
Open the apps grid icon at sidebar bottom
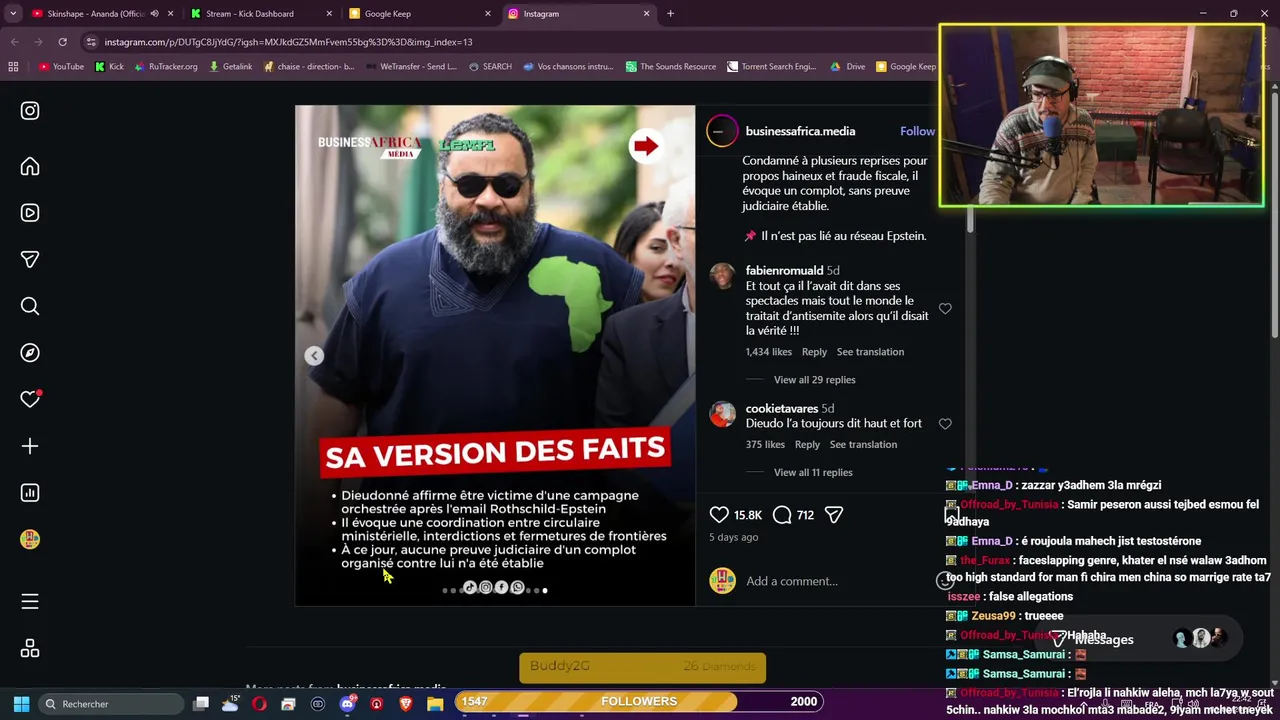coord(30,649)
